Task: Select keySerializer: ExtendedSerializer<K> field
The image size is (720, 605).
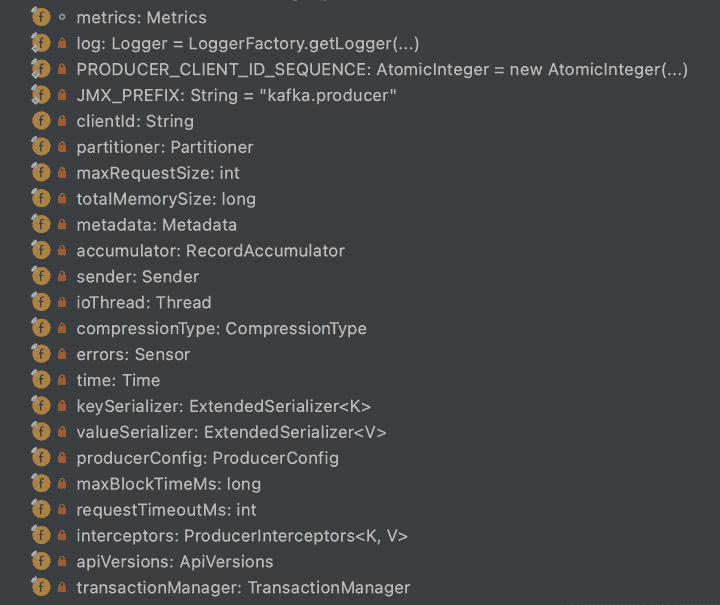Action: pos(223,406)
